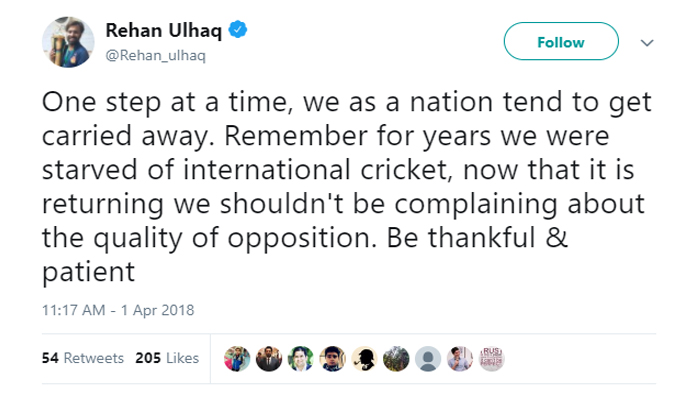The width and height of the screenshot is (700, 400).
Task: Click the Rehan Ulhaq display name
Action: (163, 31)
